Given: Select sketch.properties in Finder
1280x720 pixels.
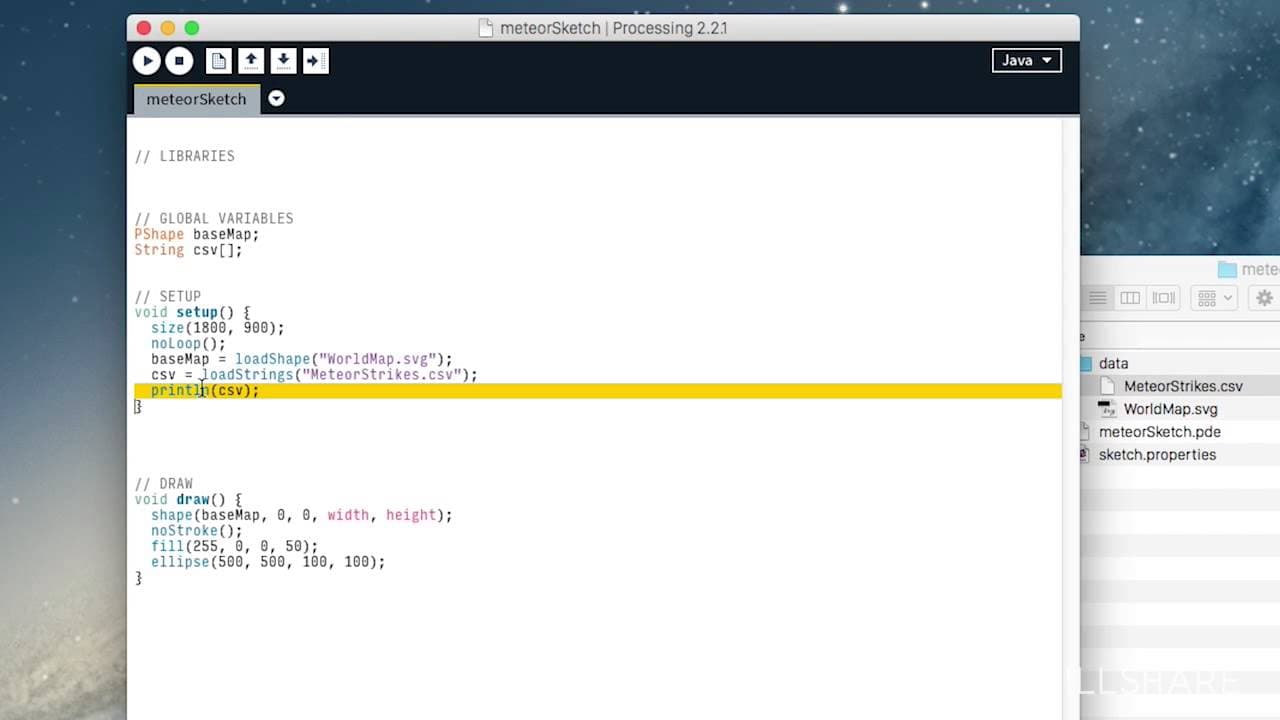Looking at the screenshot, I should click(1157, 455).
